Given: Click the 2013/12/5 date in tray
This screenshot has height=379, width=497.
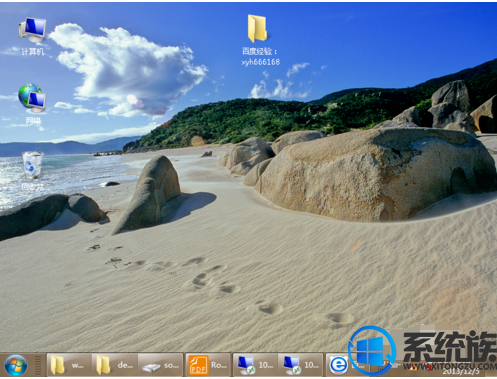Looking at the screenshot, I should point(461,371).
